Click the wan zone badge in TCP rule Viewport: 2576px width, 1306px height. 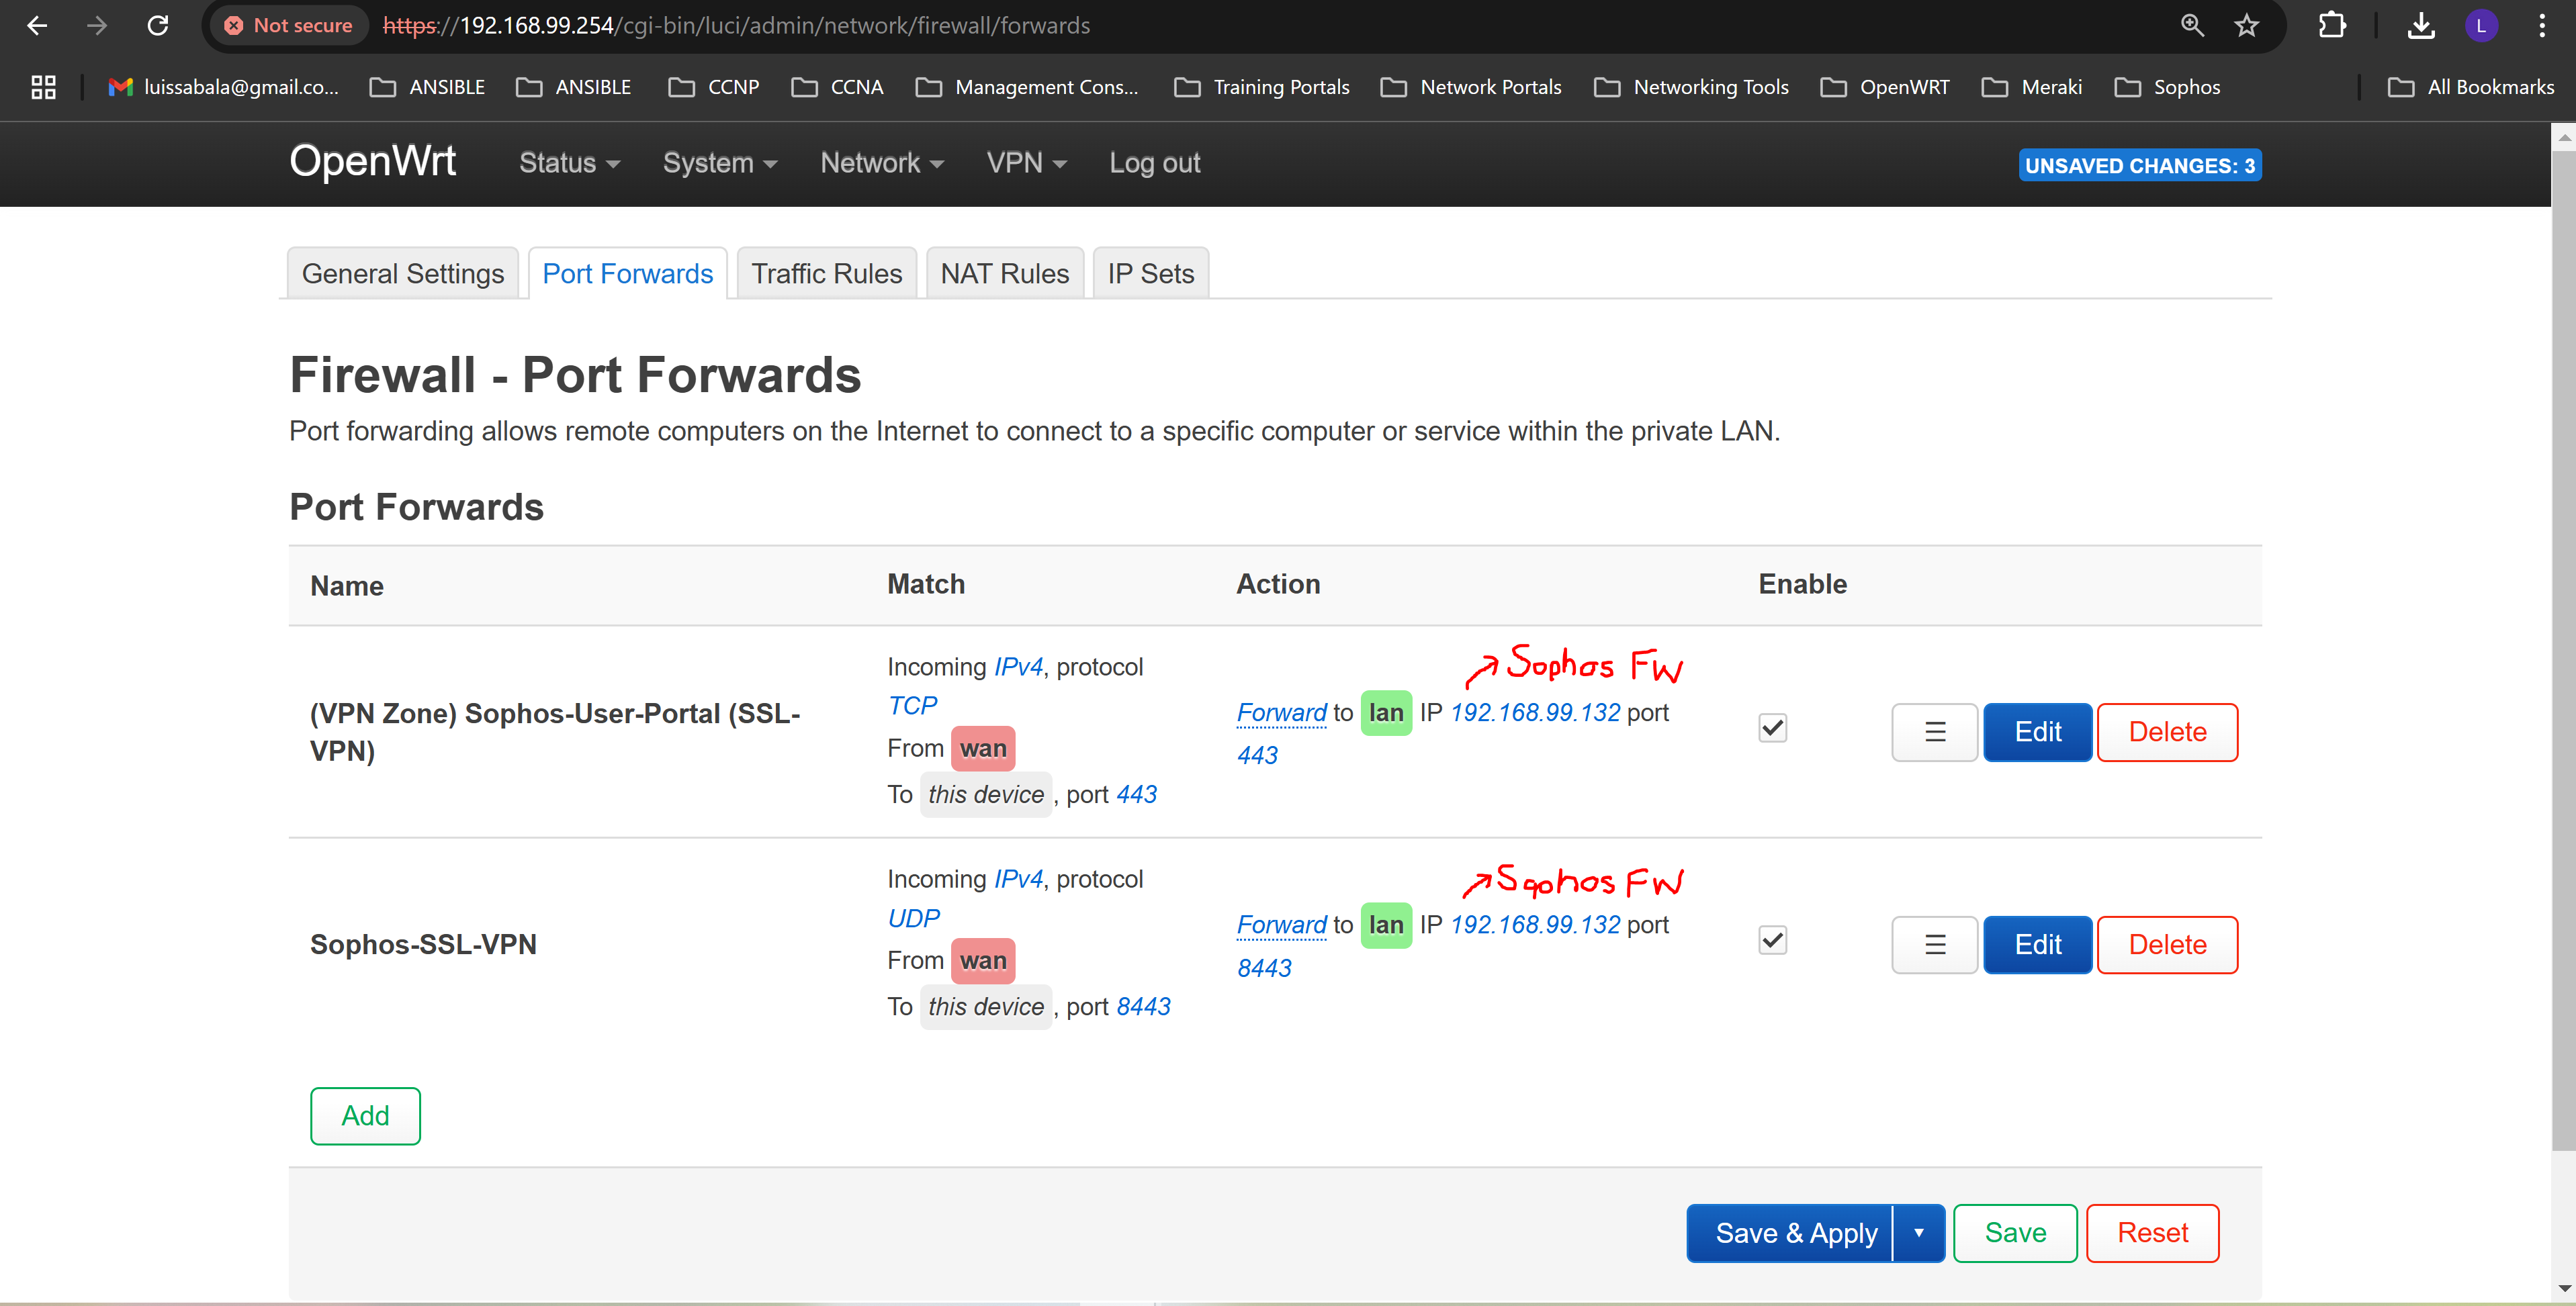click(x=982, y=749)
